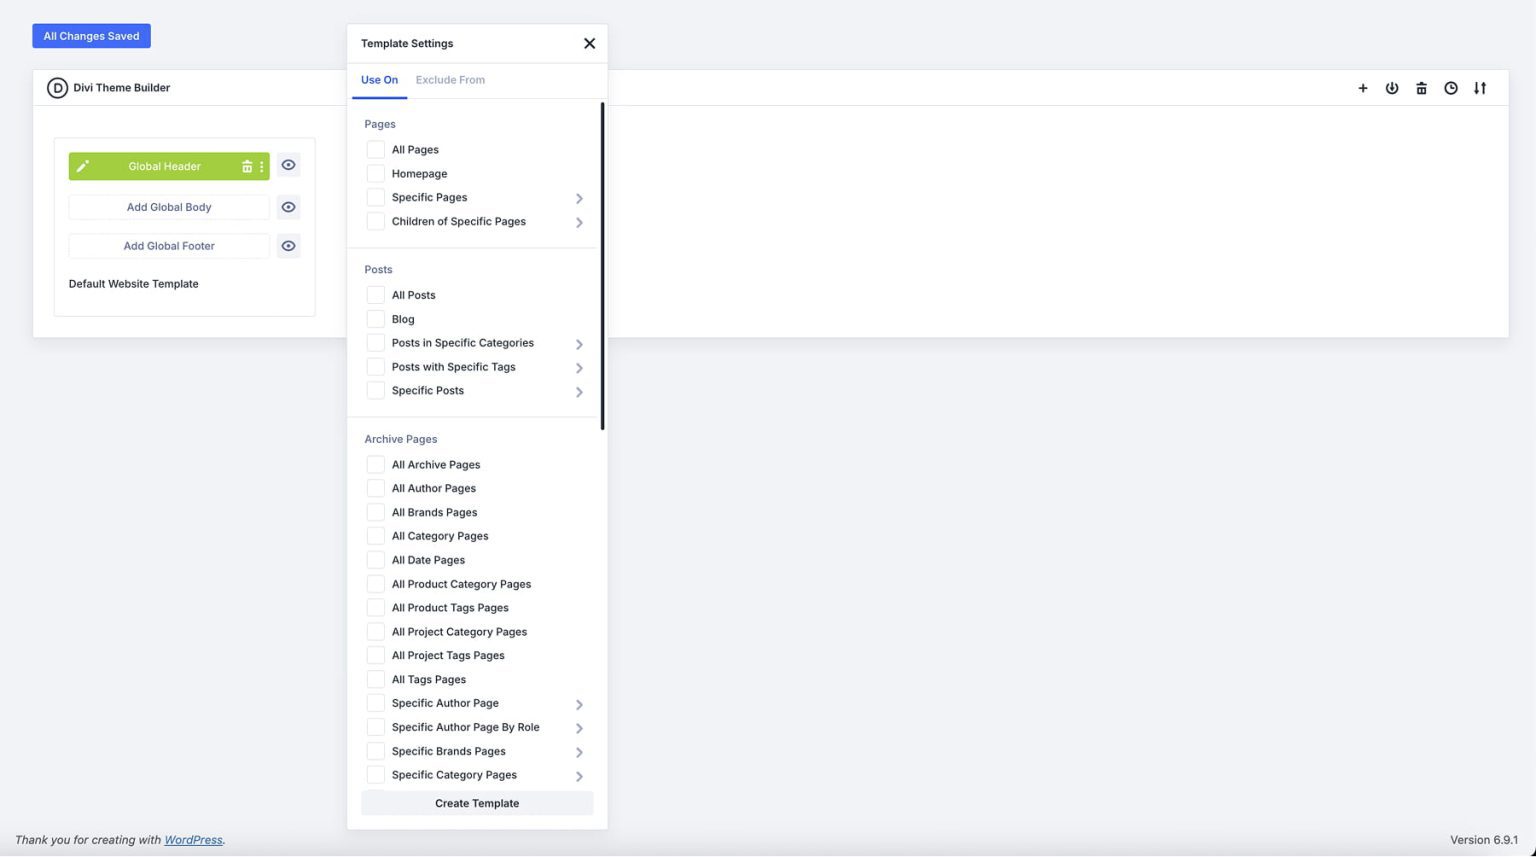This screenshot has width=1536, height=857.
Task: Click Add Global Footer button
Action: pyautogui.click(x=169, y=246)
